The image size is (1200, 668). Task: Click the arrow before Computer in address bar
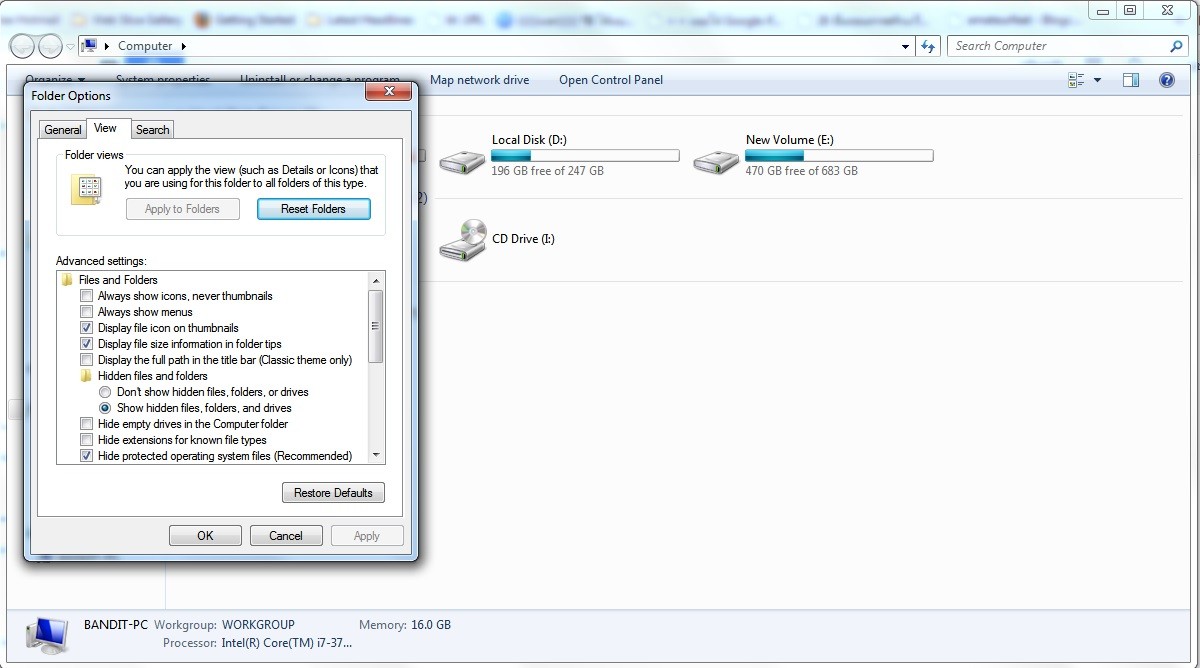[x=106, y=46]
